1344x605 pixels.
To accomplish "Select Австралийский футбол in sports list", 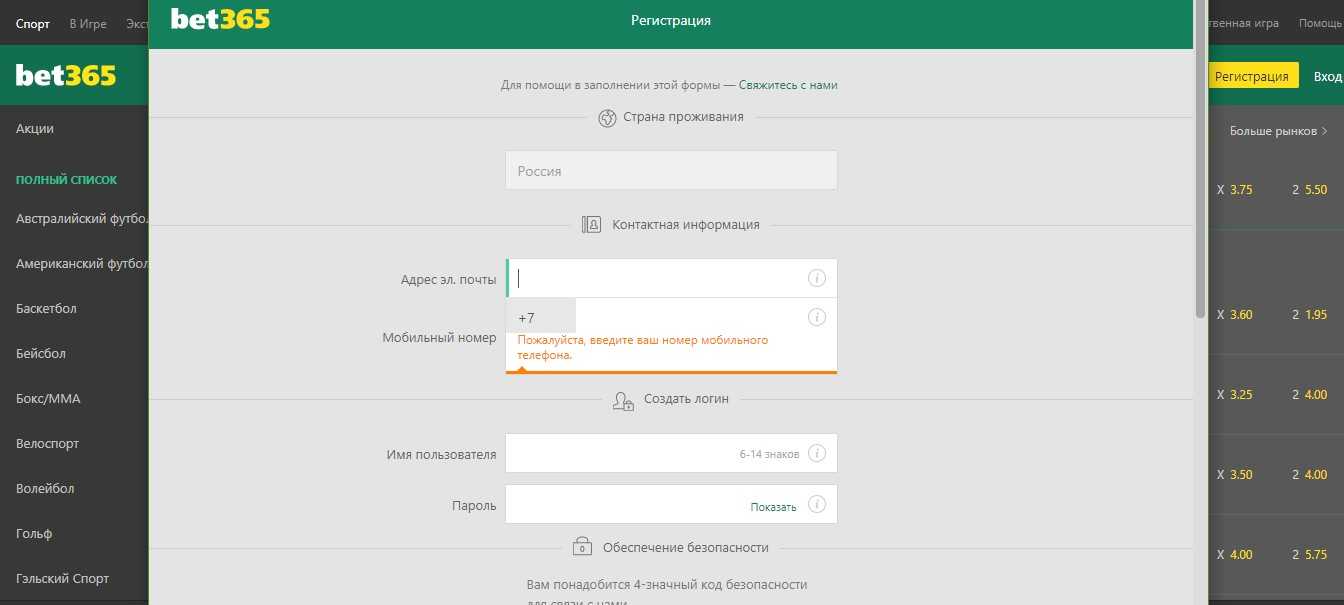I will 82,218.
